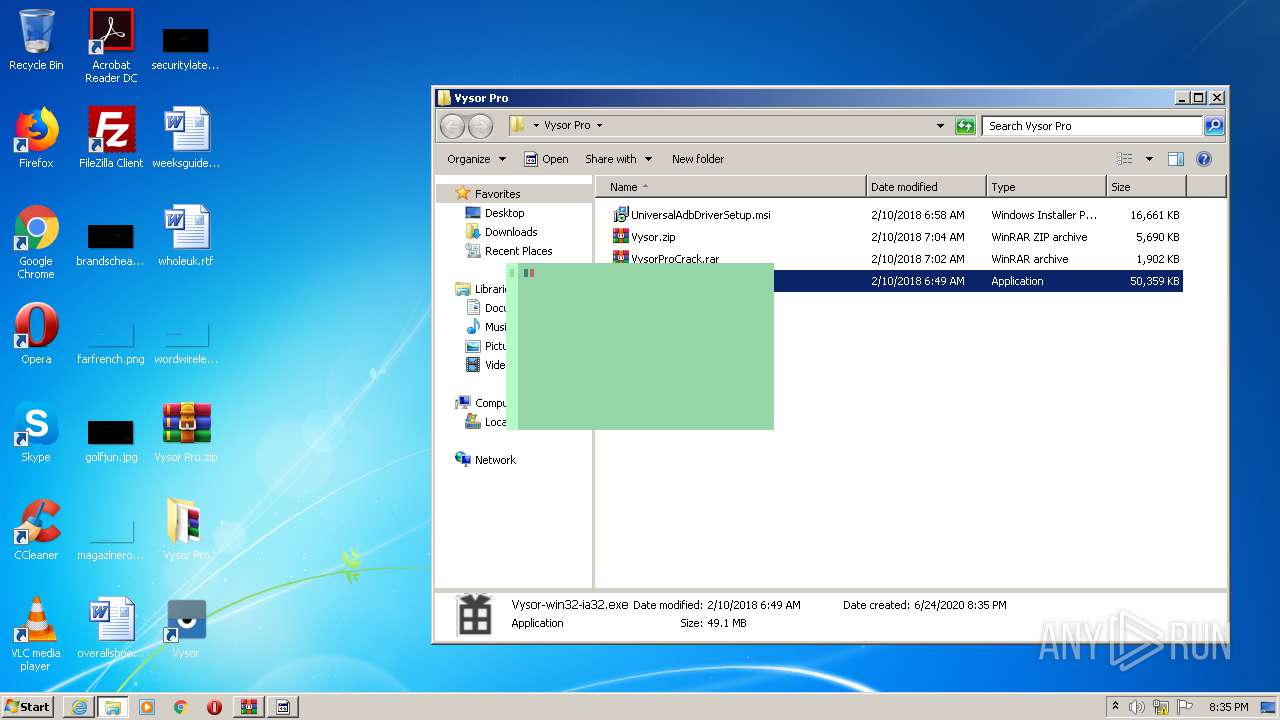Screen dimensions: 1280x720
Task: Select the overallshoe Word document on desktop
Action: pyautogui.click(x=111, y=628)
